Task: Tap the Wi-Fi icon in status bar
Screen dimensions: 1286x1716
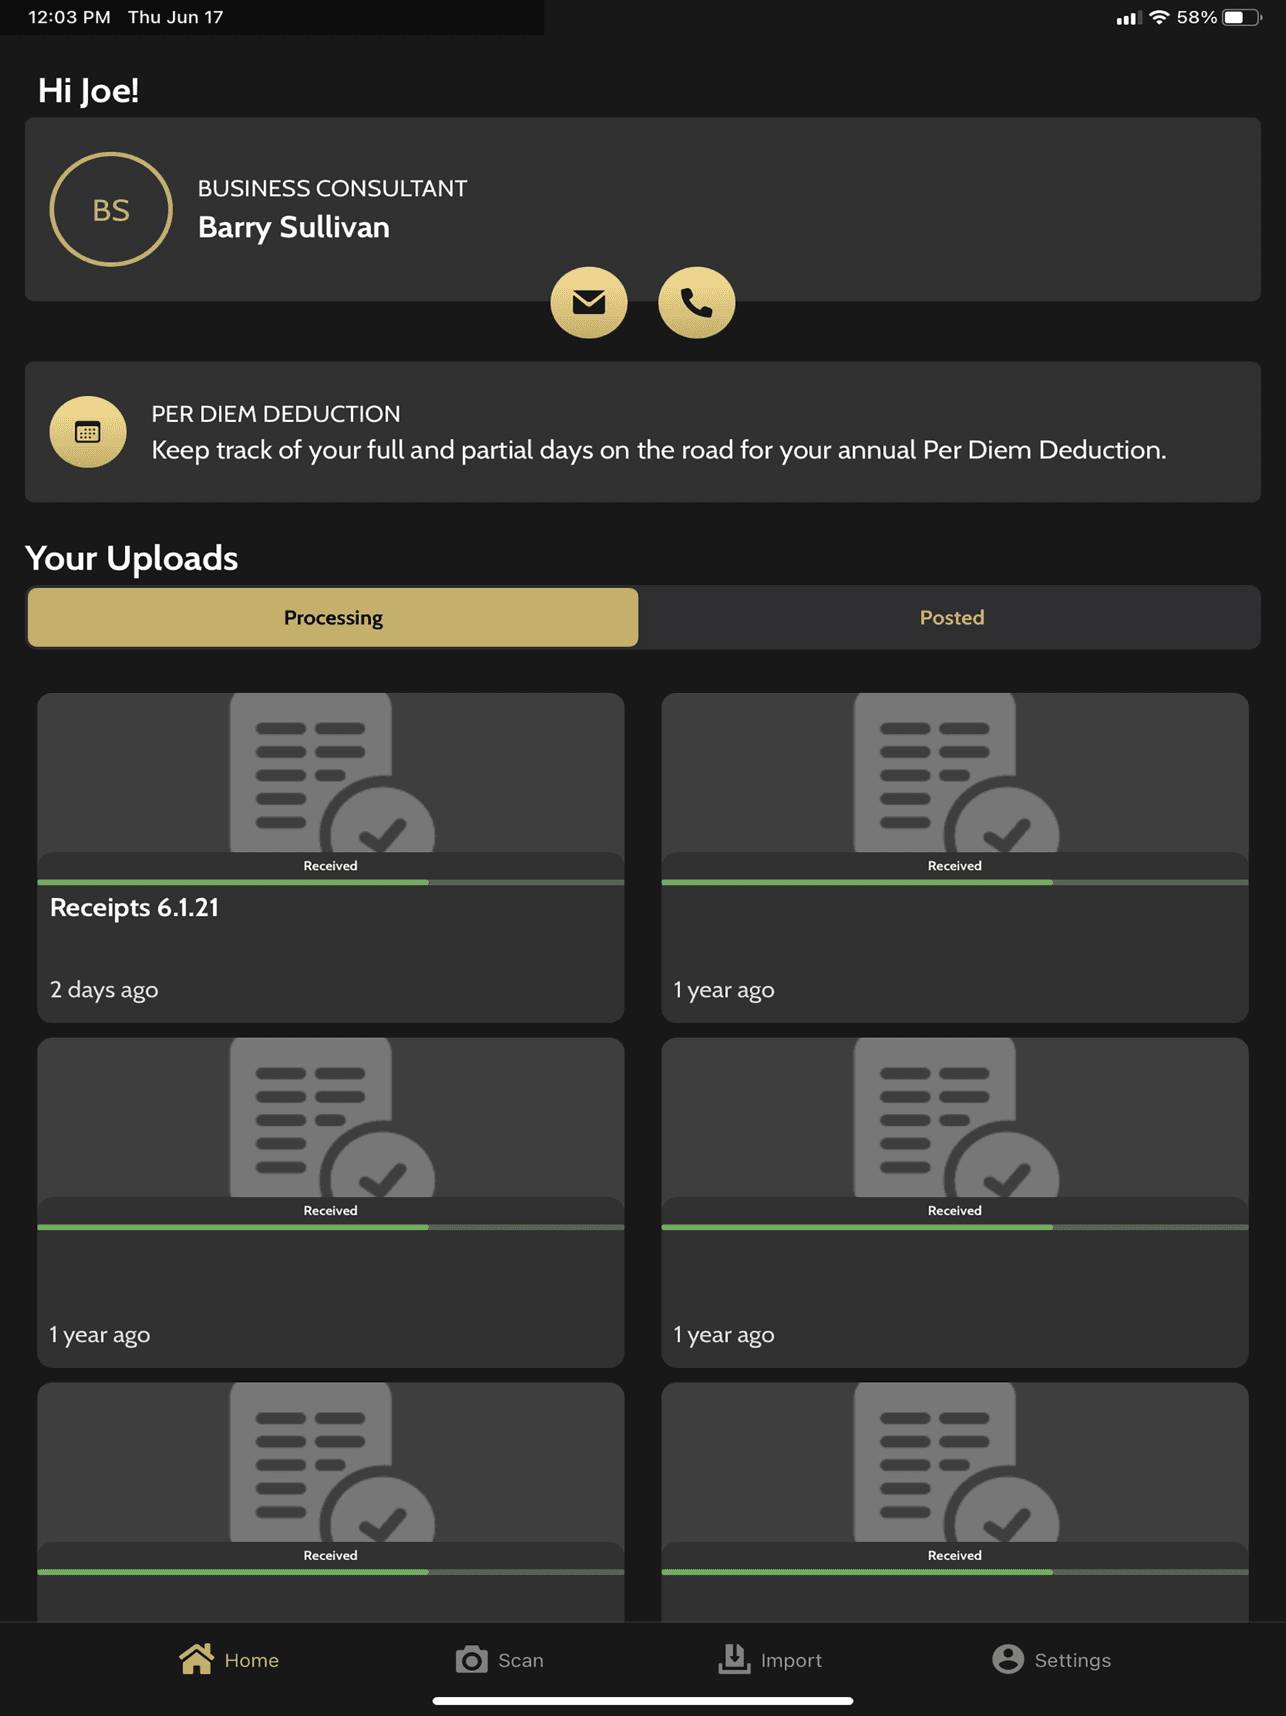Action: pos(1159,17)
